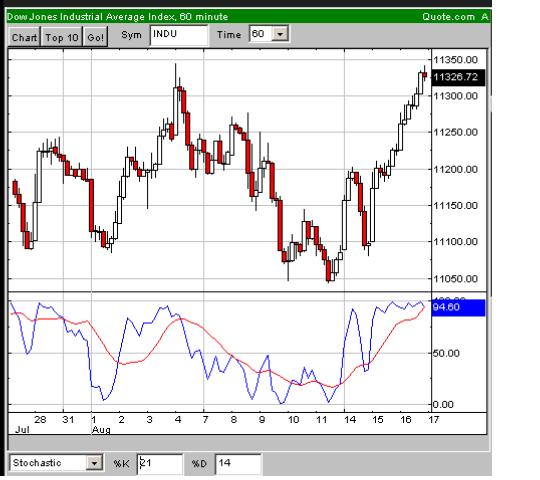The width and height of the screenshot is (540, 480).
Task: Click date label 31 on time axis
Action: (68, 420)
